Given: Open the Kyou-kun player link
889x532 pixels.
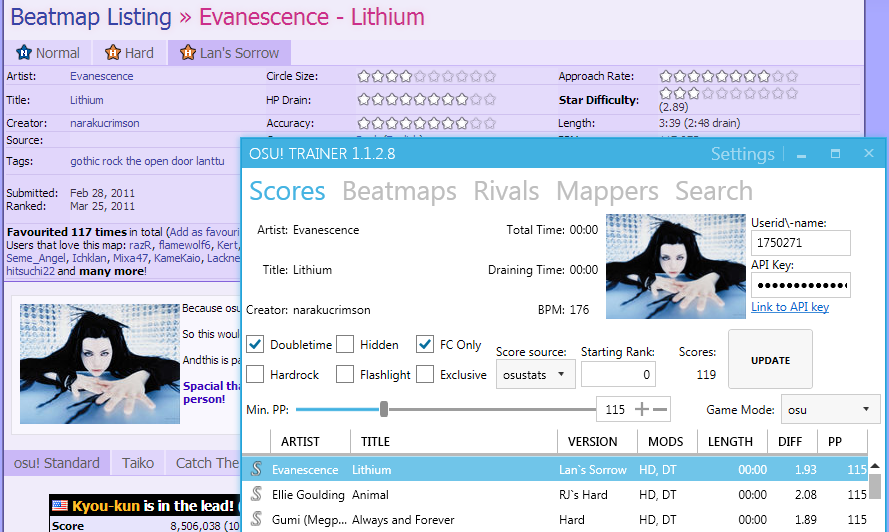Looking at the screenshot, I should click(x=105, y=505).
